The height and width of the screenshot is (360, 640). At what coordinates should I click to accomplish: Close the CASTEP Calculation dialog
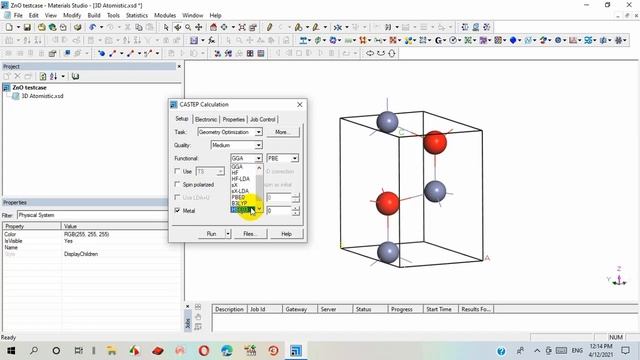pos(300,104)
